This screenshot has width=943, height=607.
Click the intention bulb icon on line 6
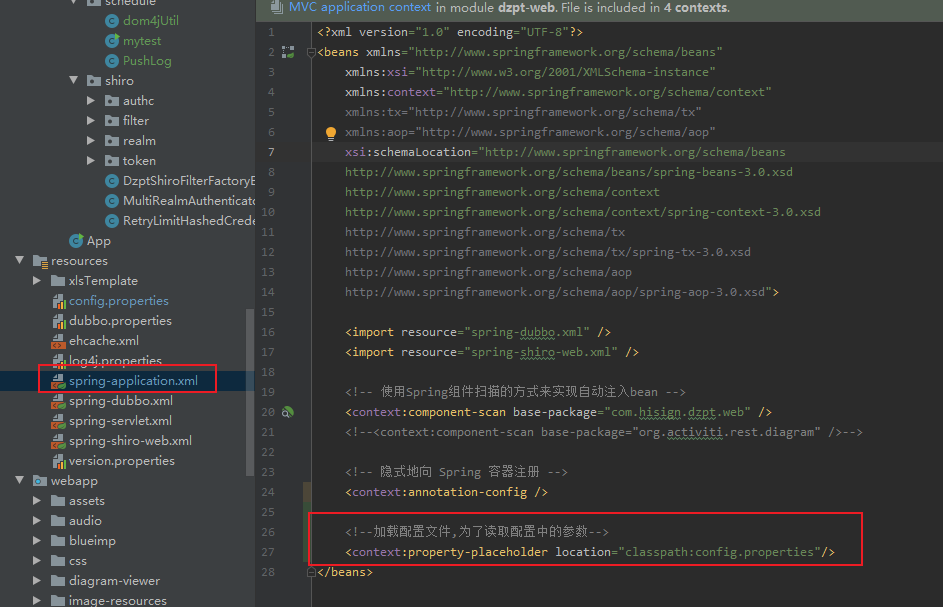(x=330, y=131)
